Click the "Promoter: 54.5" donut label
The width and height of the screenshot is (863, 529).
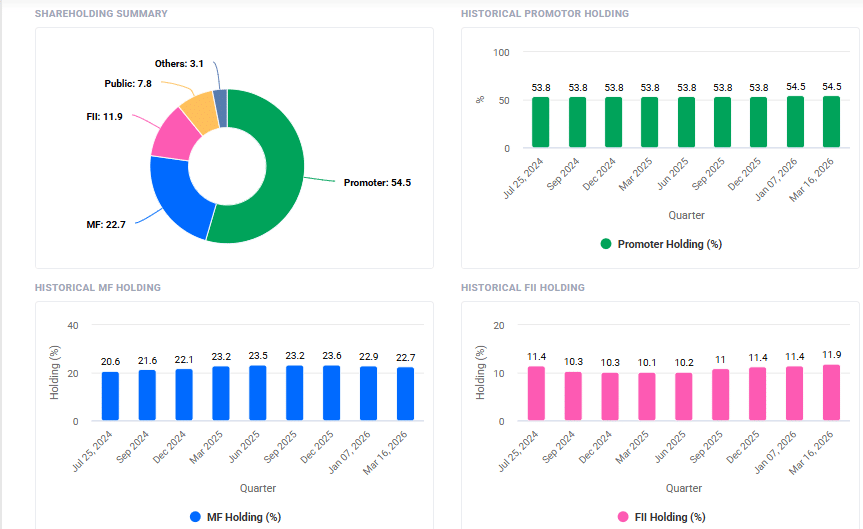[377, 183]
